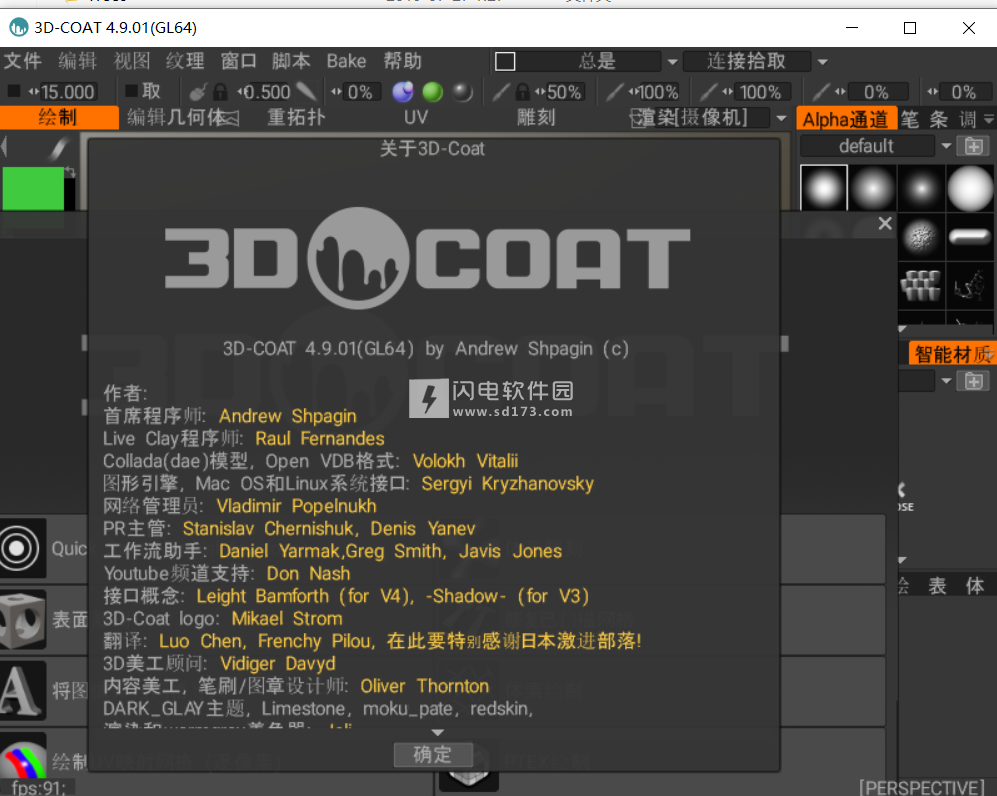Viewport: 997px width, 796px height.
Task: Open the 纹理 menu
Action: click(x=185, y=61)
